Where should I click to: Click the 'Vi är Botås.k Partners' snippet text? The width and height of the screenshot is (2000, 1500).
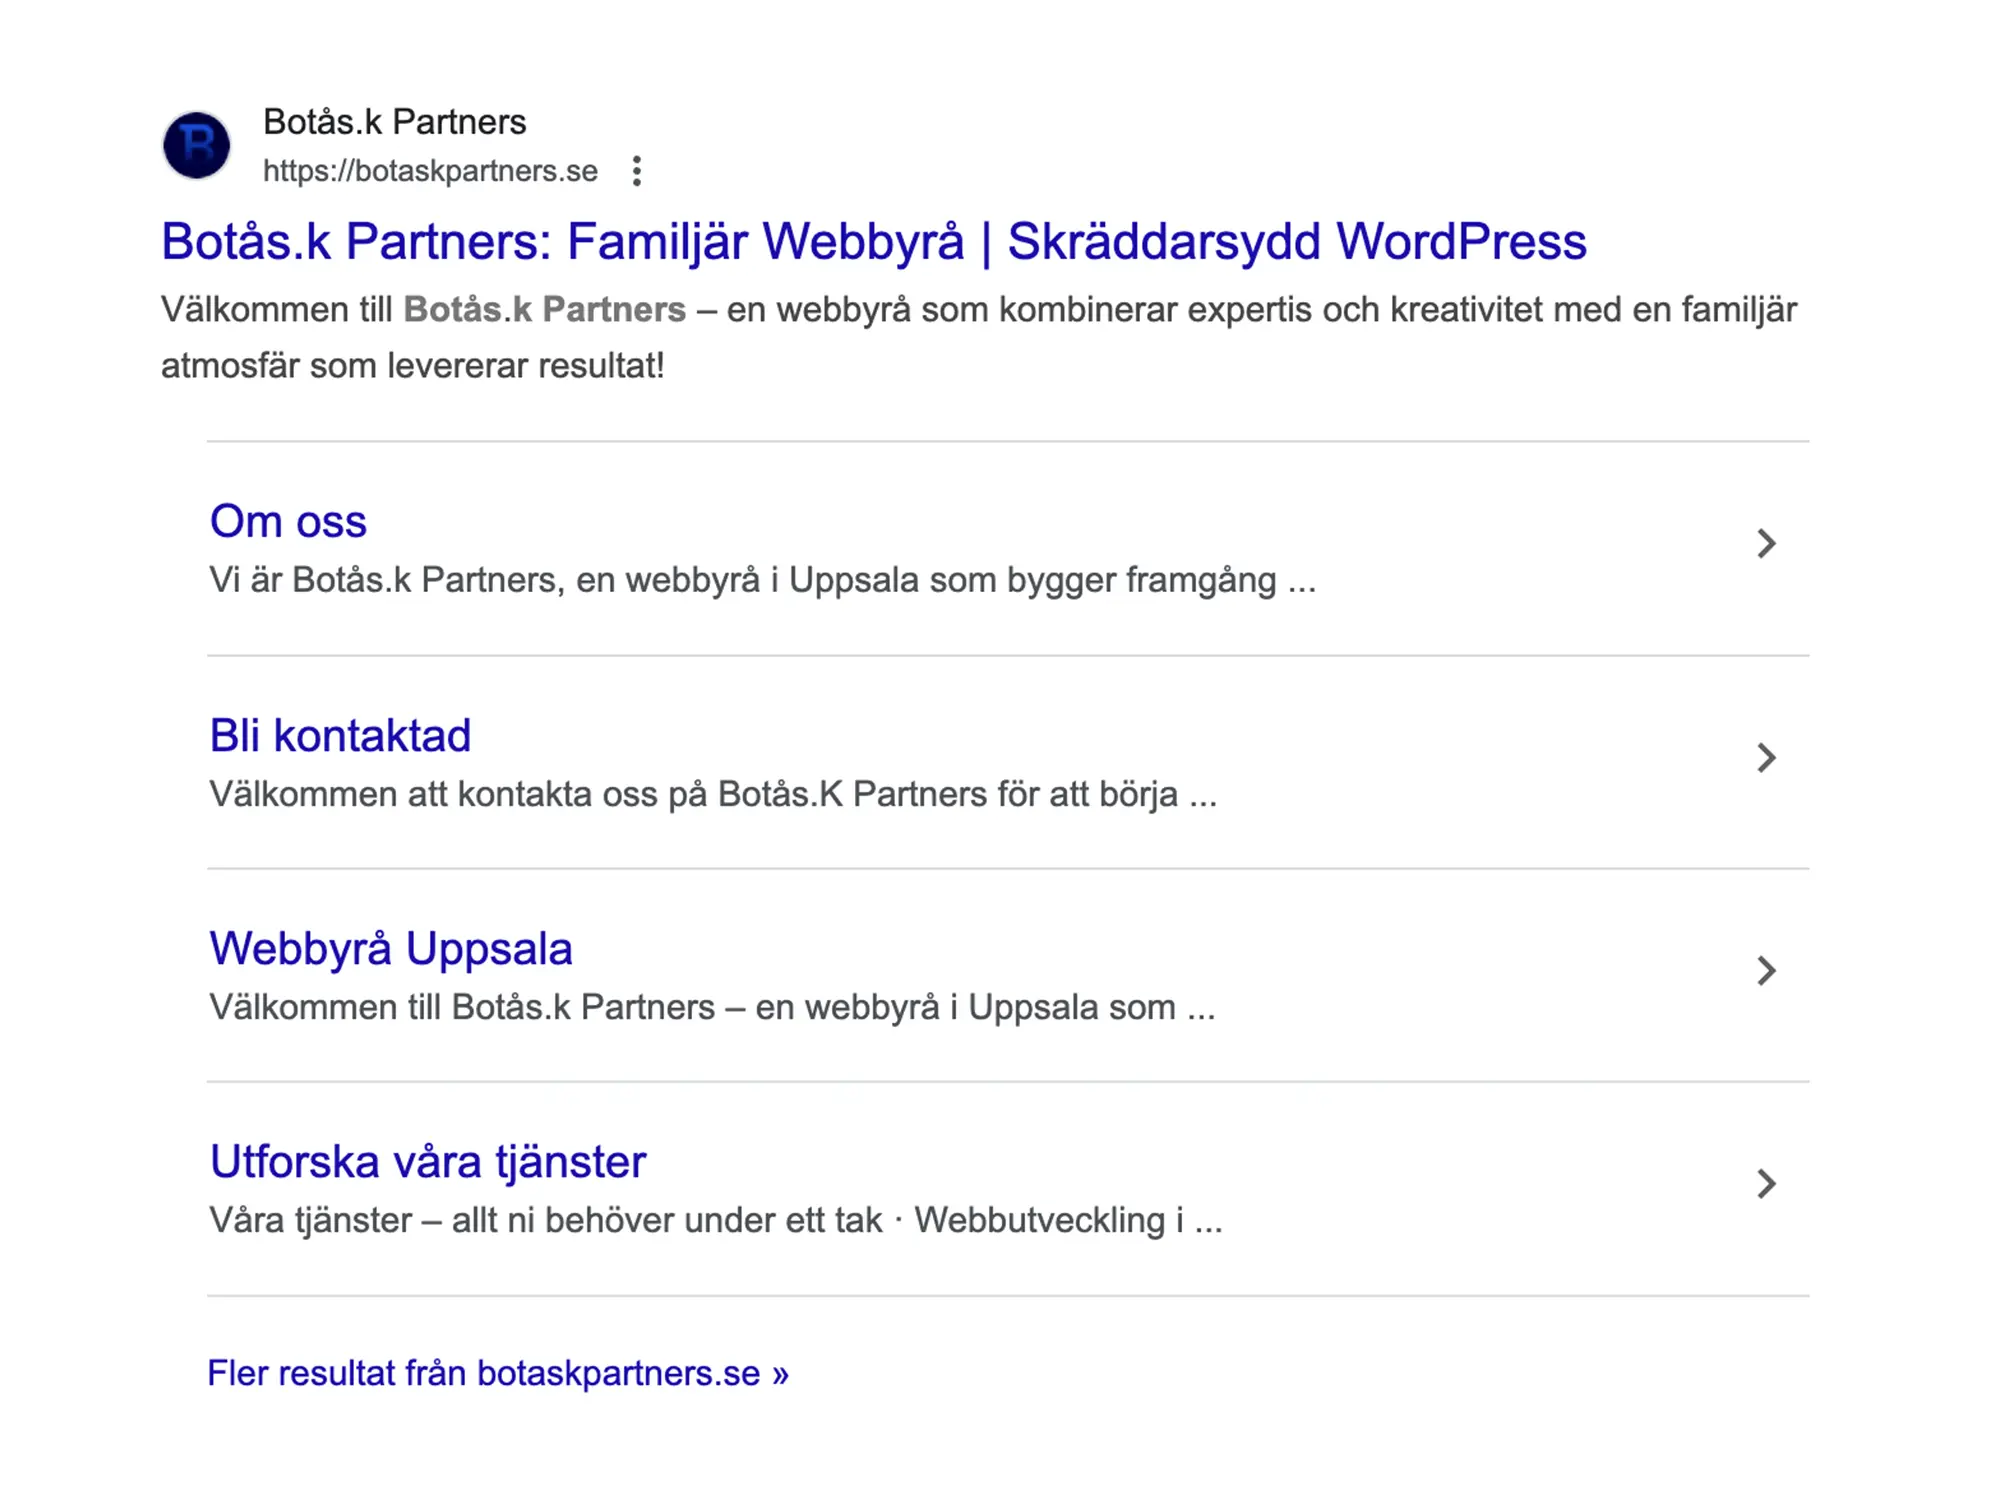(x=762, y=580)
